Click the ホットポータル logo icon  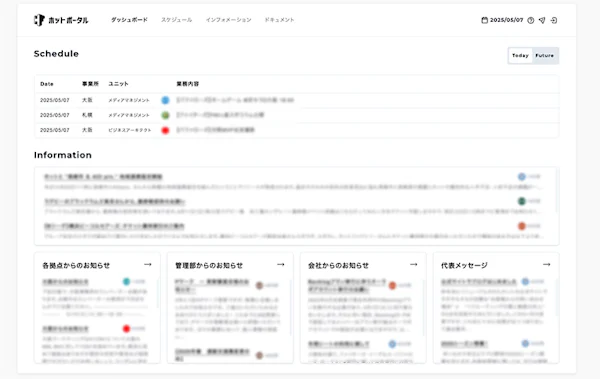tap(39, 20)
